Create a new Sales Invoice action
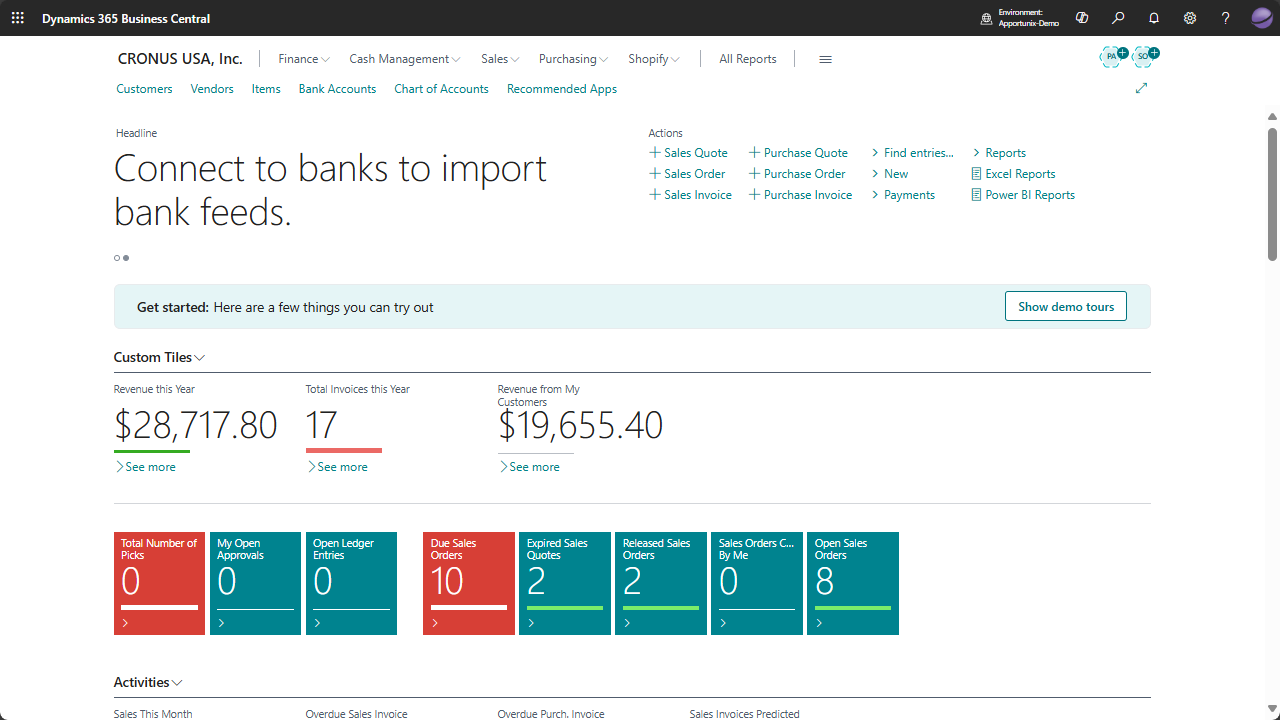This screenshot has height=720, width=1280. coord(690,195)
